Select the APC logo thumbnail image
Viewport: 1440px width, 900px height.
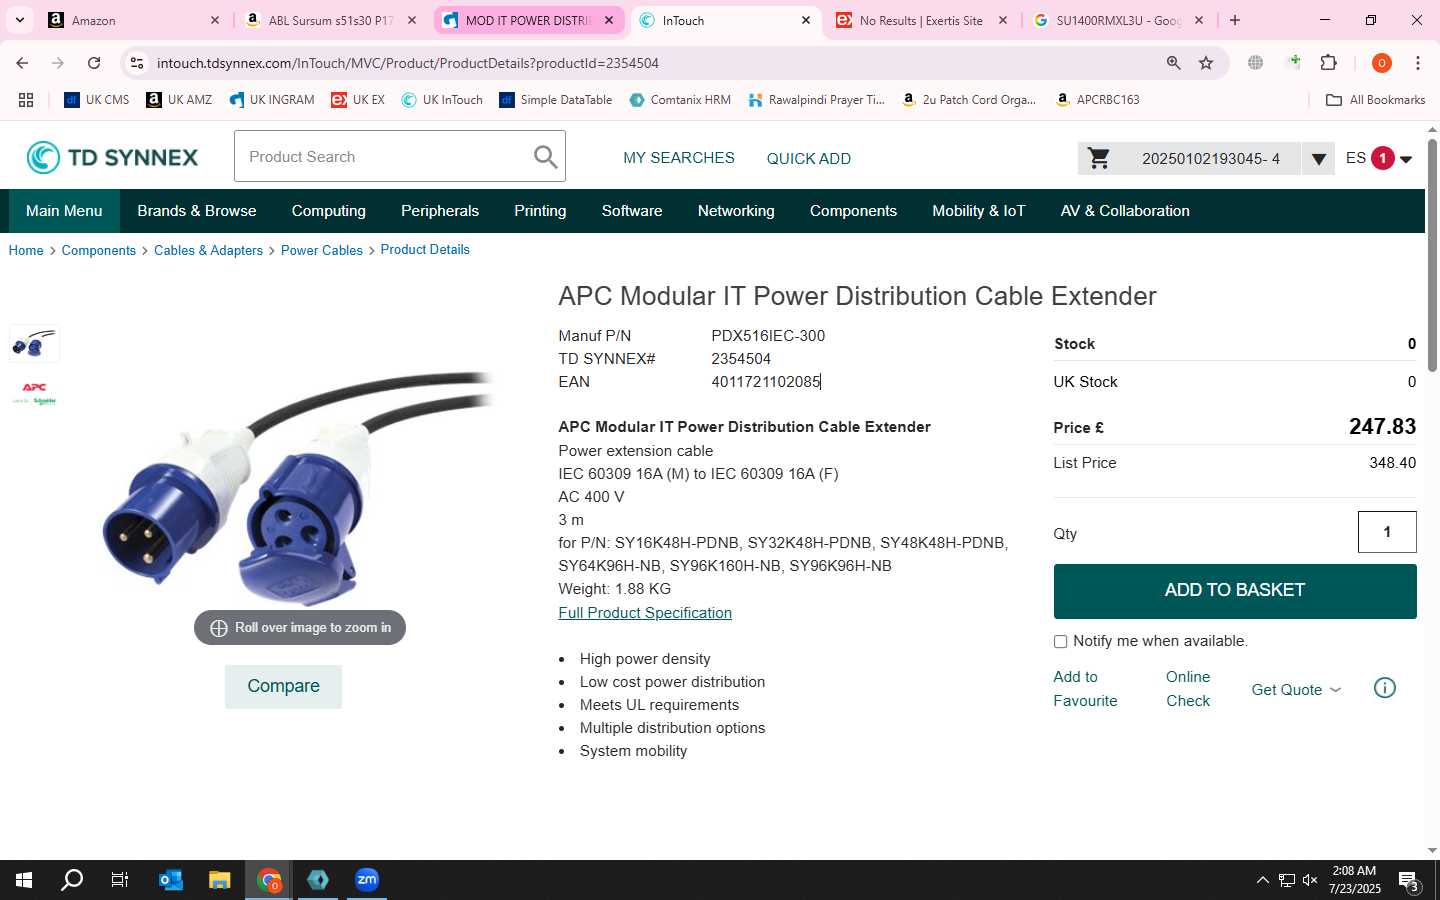pyautogui.click(x=34, y=393)
